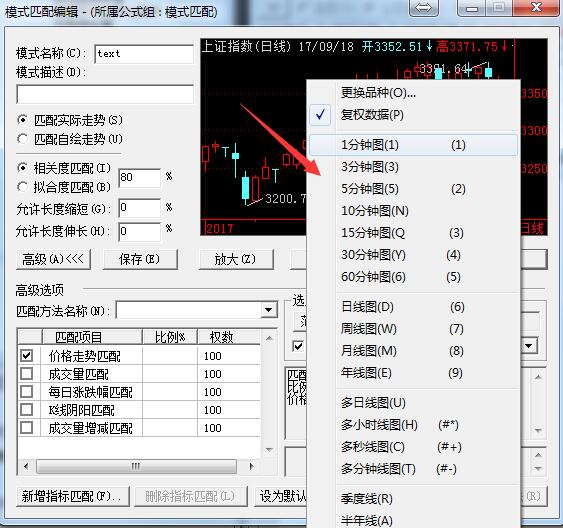
Task: Select 多分钟线图(T) menu item
Action: [413, 469]
